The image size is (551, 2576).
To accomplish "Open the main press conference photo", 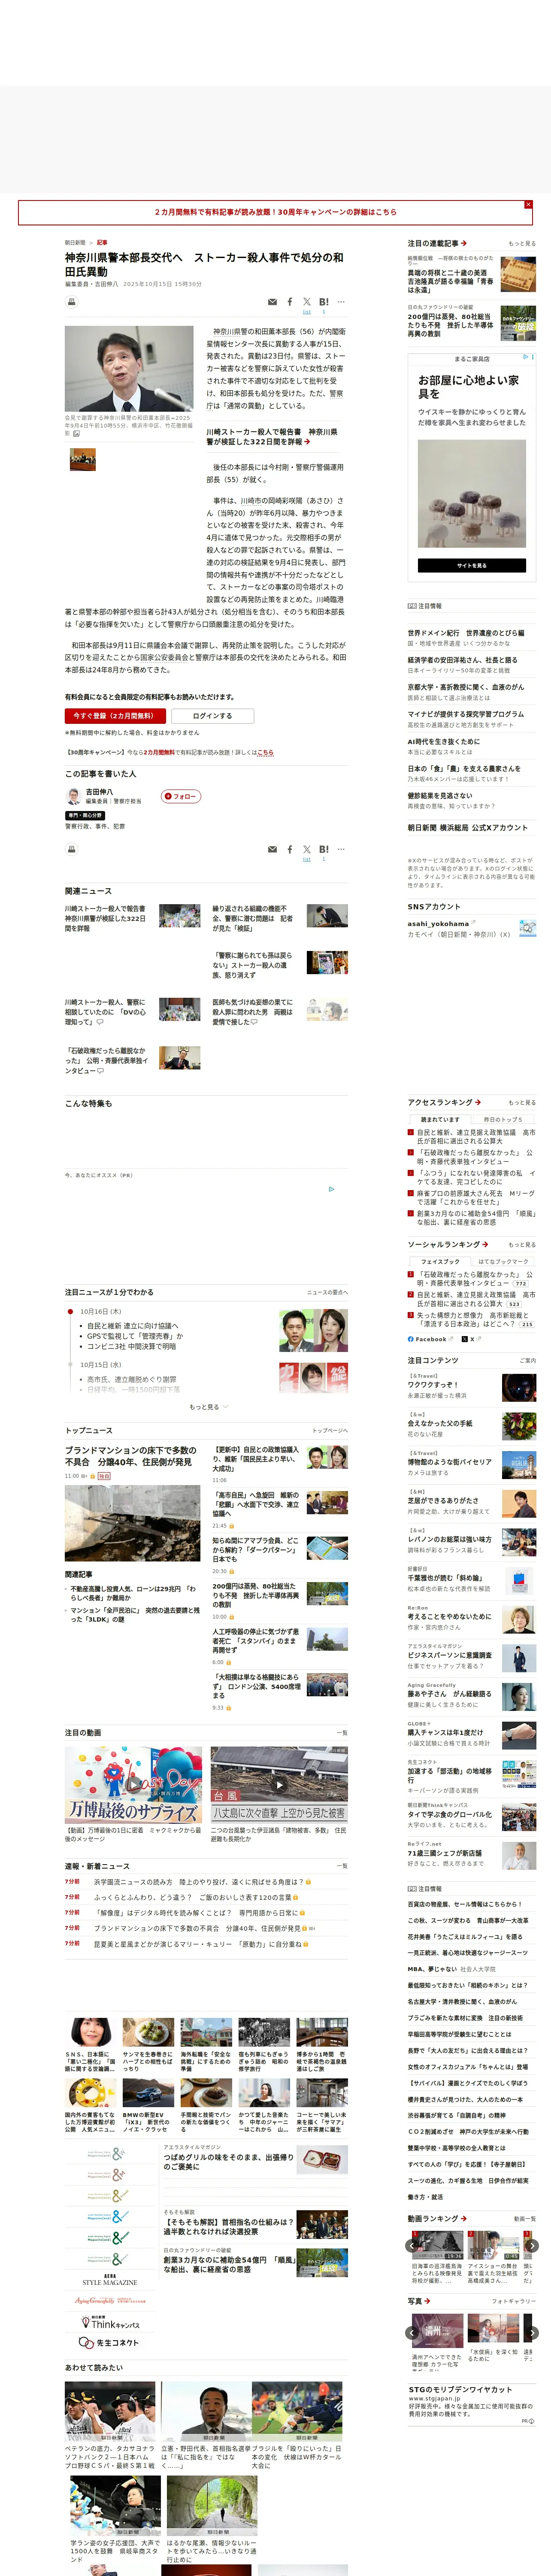I will click(129, 368).
